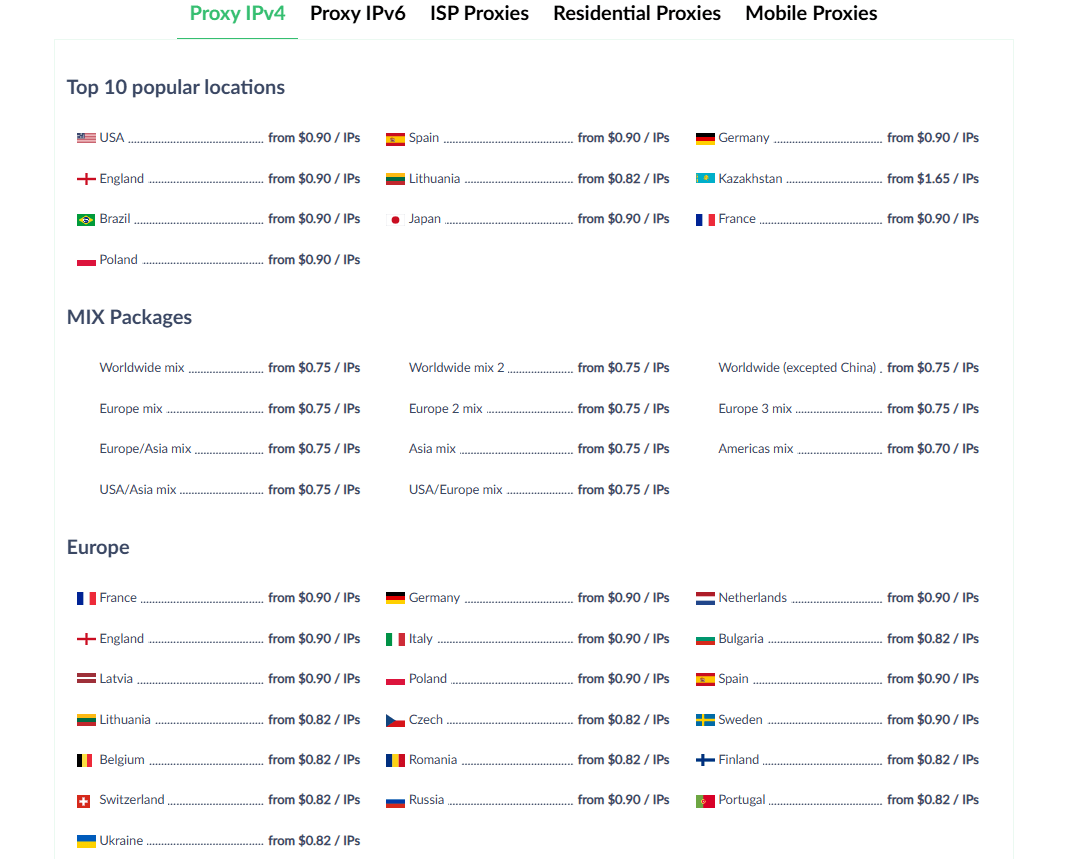Select the USA/Europe mix package
Screen dimensions: 1074x859
(456, 490)
